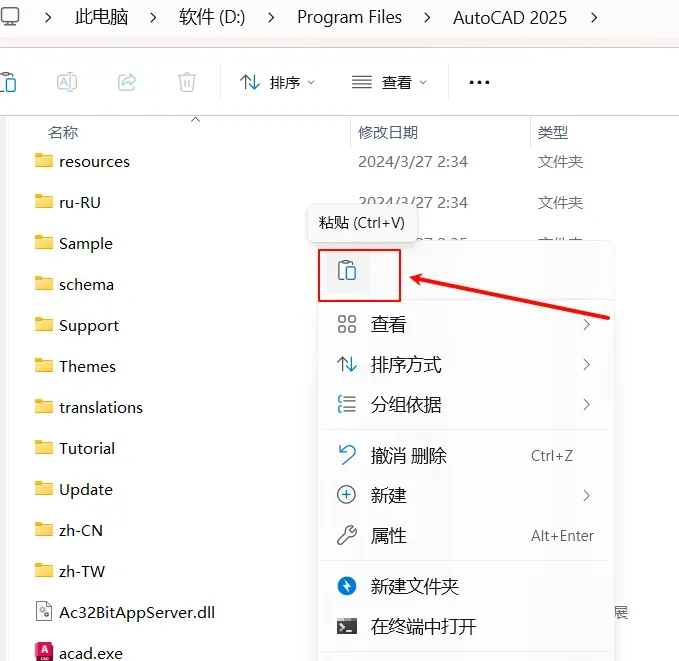The image size is (679, 661).
Task: Open the context menu 排序方式 submenu
Action: click(x=466, y=365)
